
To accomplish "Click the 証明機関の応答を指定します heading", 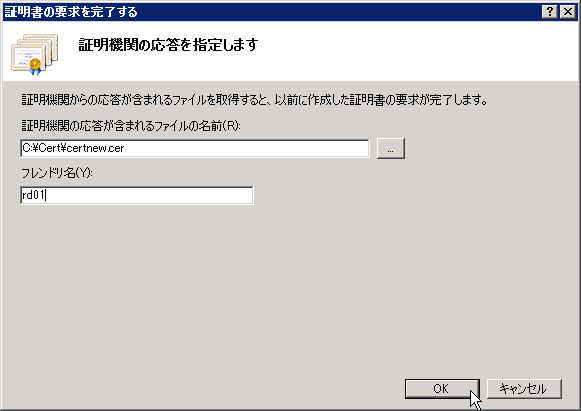I will point(168,45).
